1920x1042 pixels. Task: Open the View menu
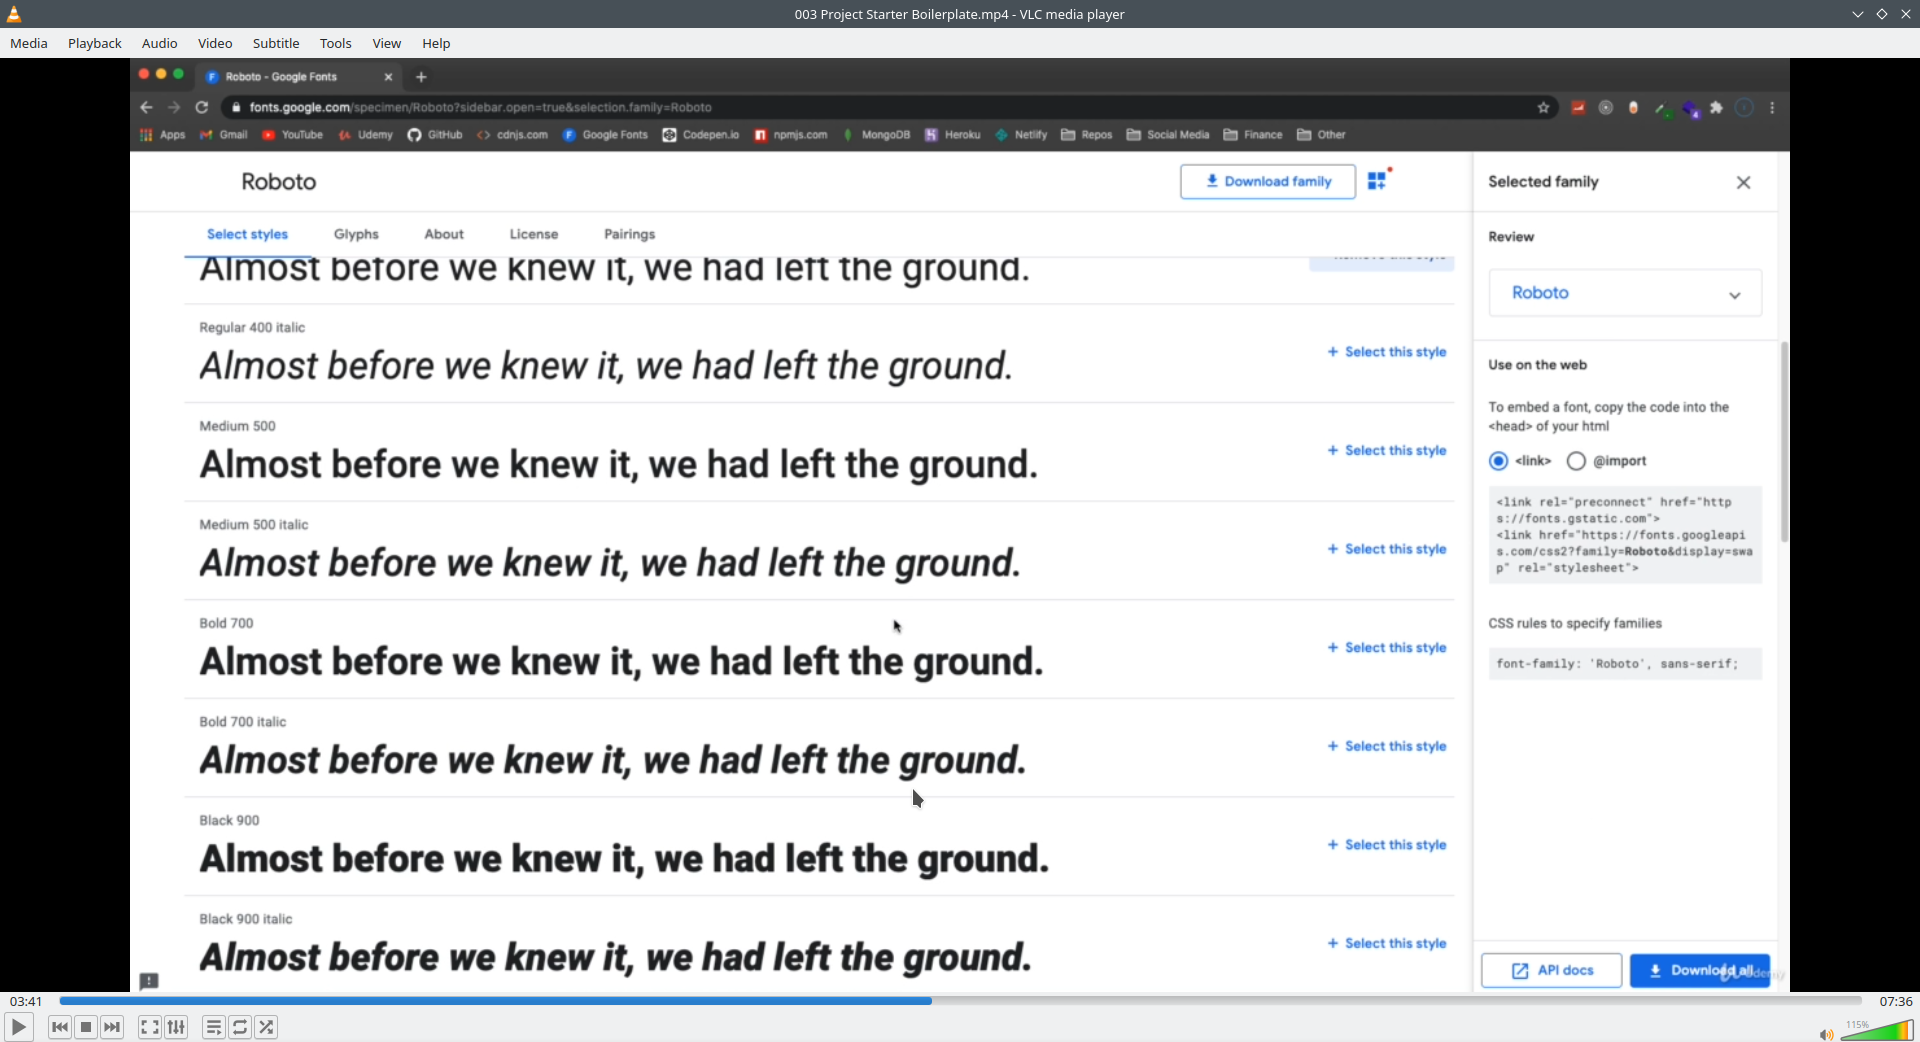pos(387,43)
